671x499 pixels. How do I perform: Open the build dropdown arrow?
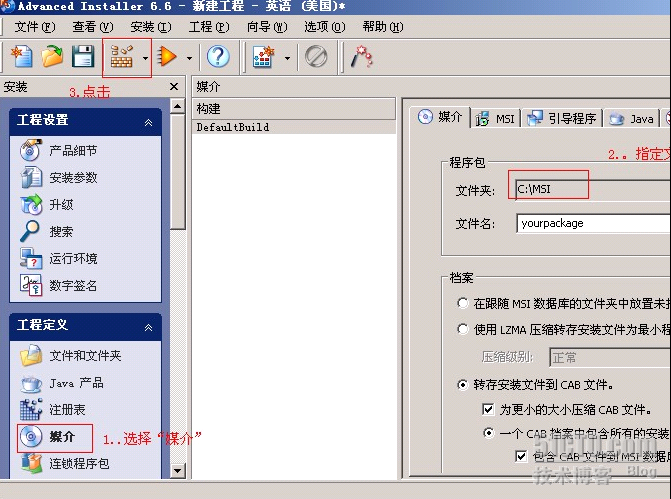pos(145,57)
